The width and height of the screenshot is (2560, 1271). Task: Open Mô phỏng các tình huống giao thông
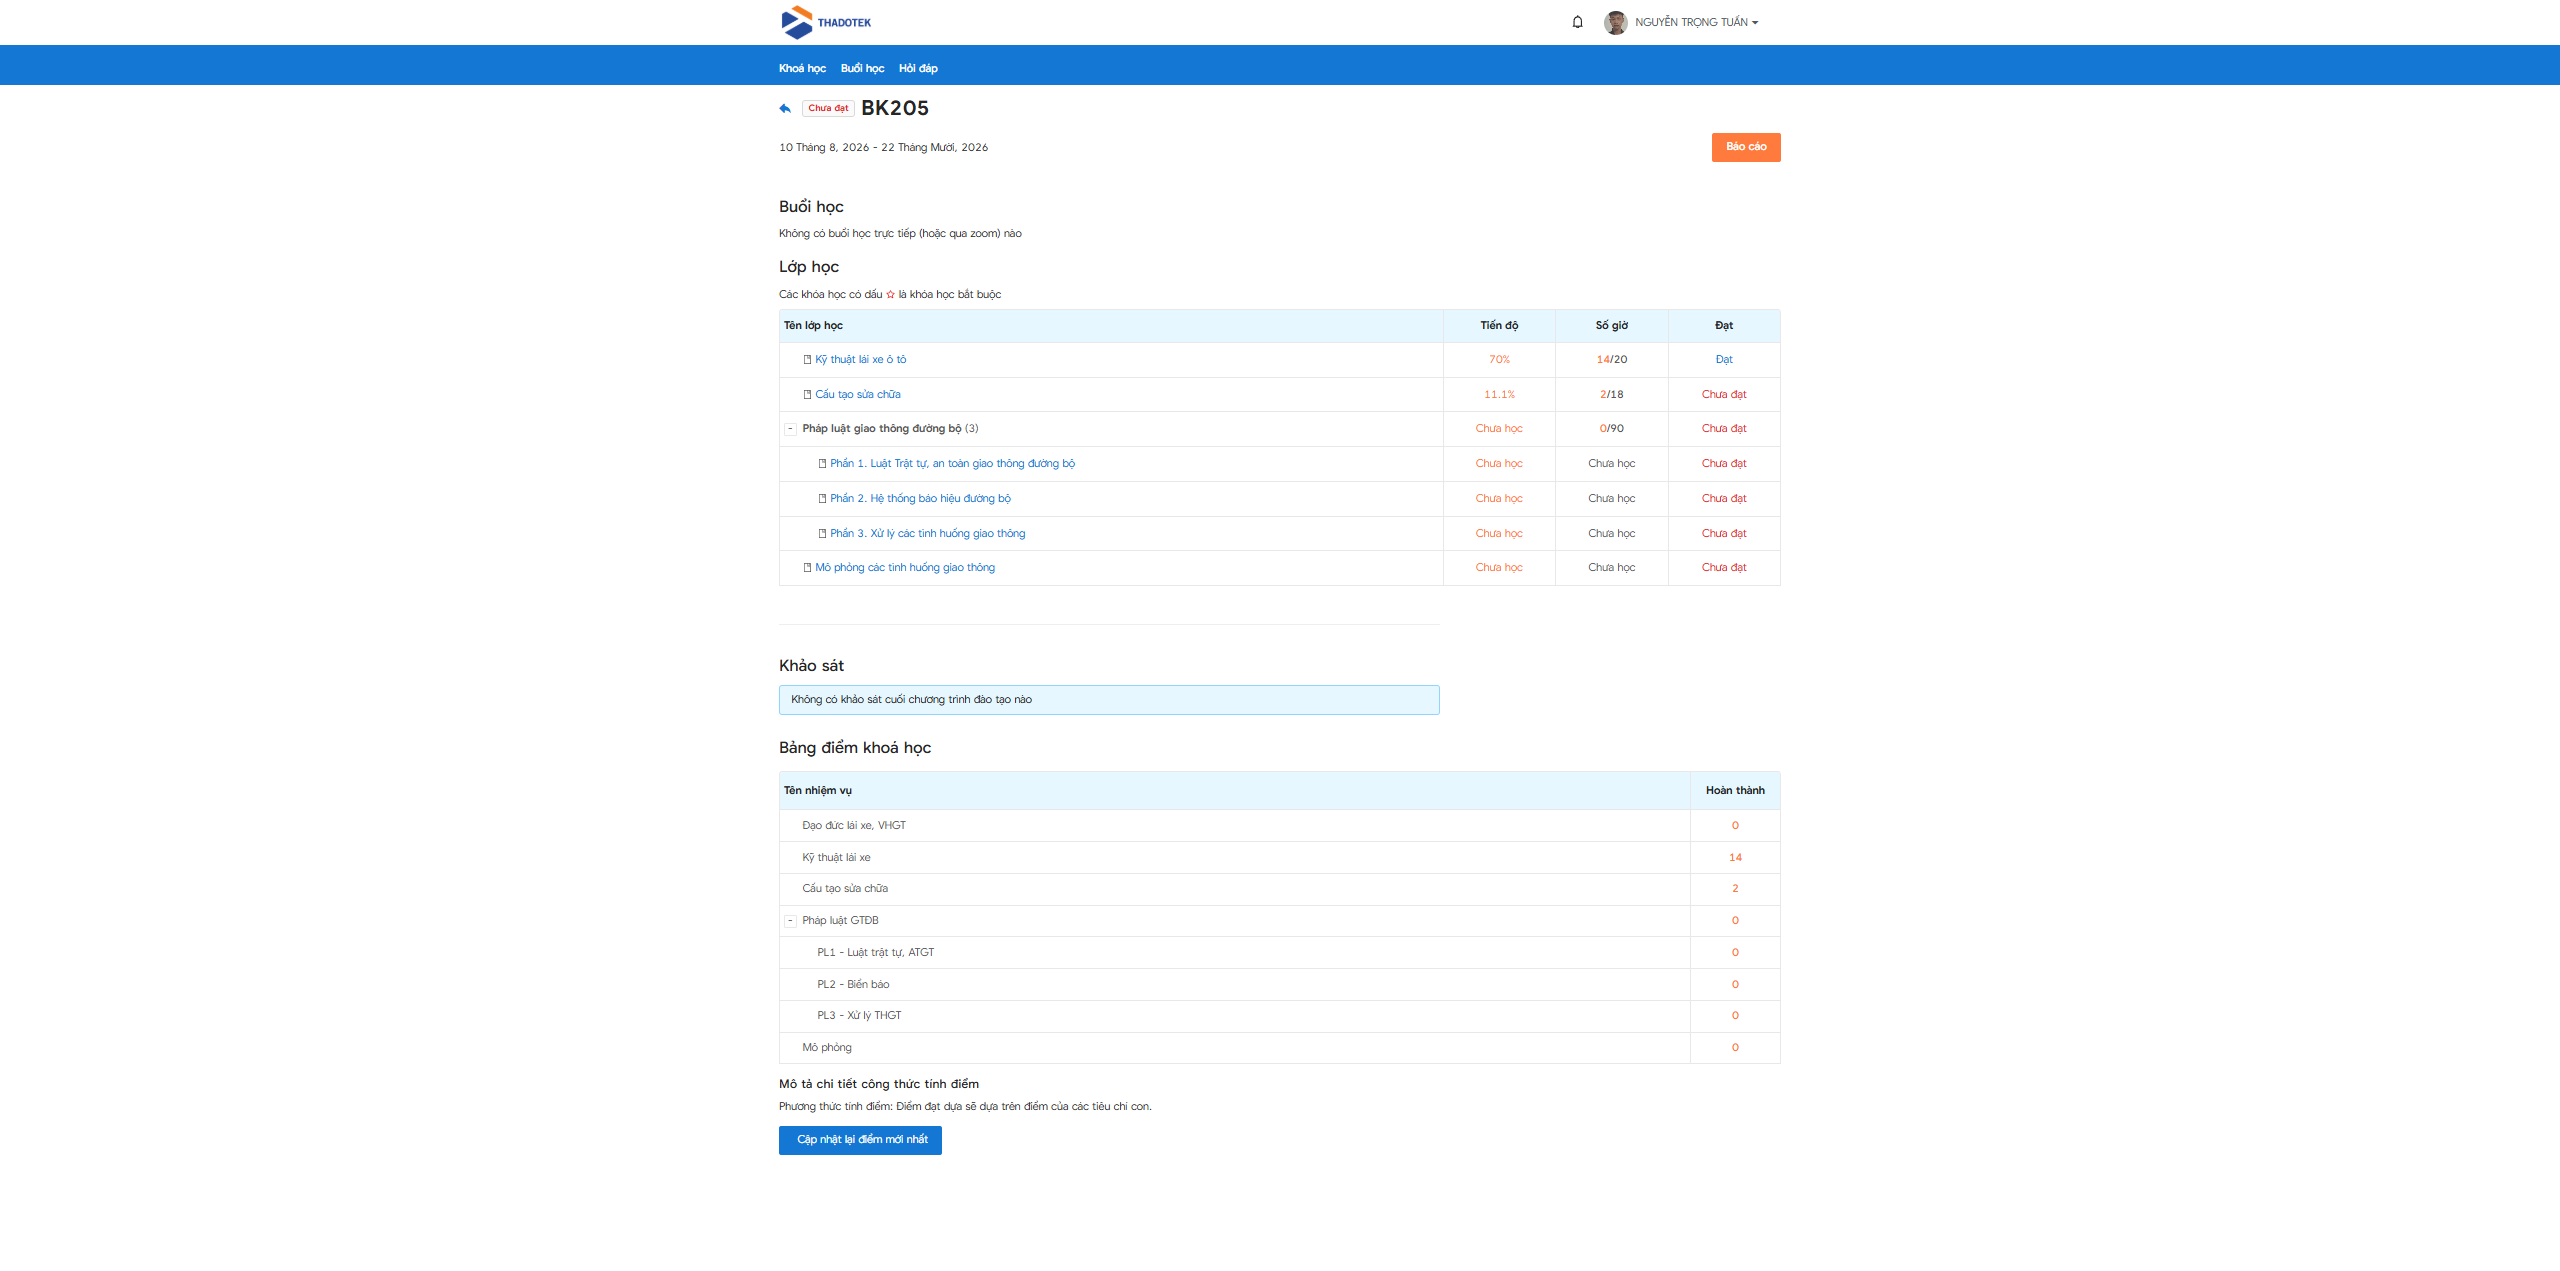(905, 568)
